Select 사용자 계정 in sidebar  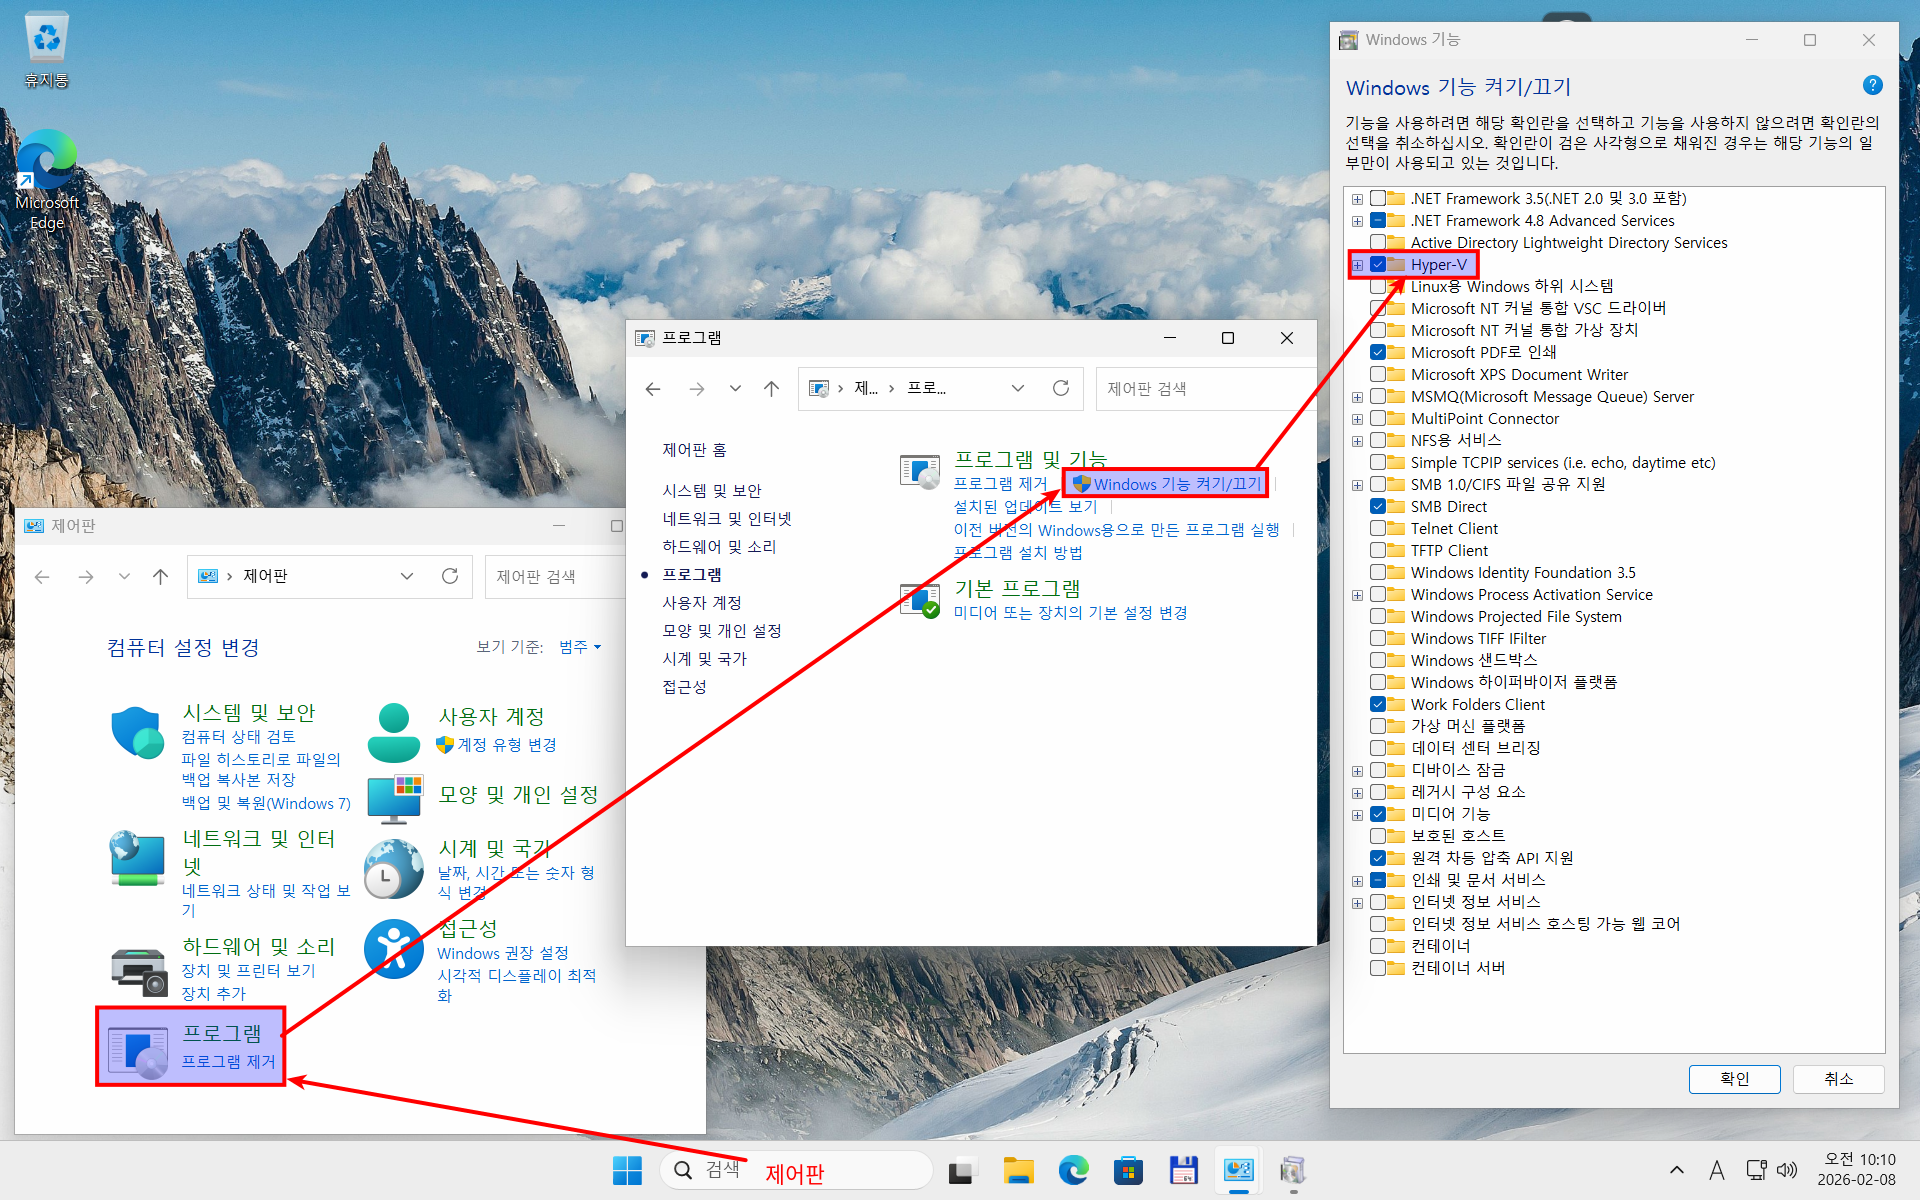702,602
